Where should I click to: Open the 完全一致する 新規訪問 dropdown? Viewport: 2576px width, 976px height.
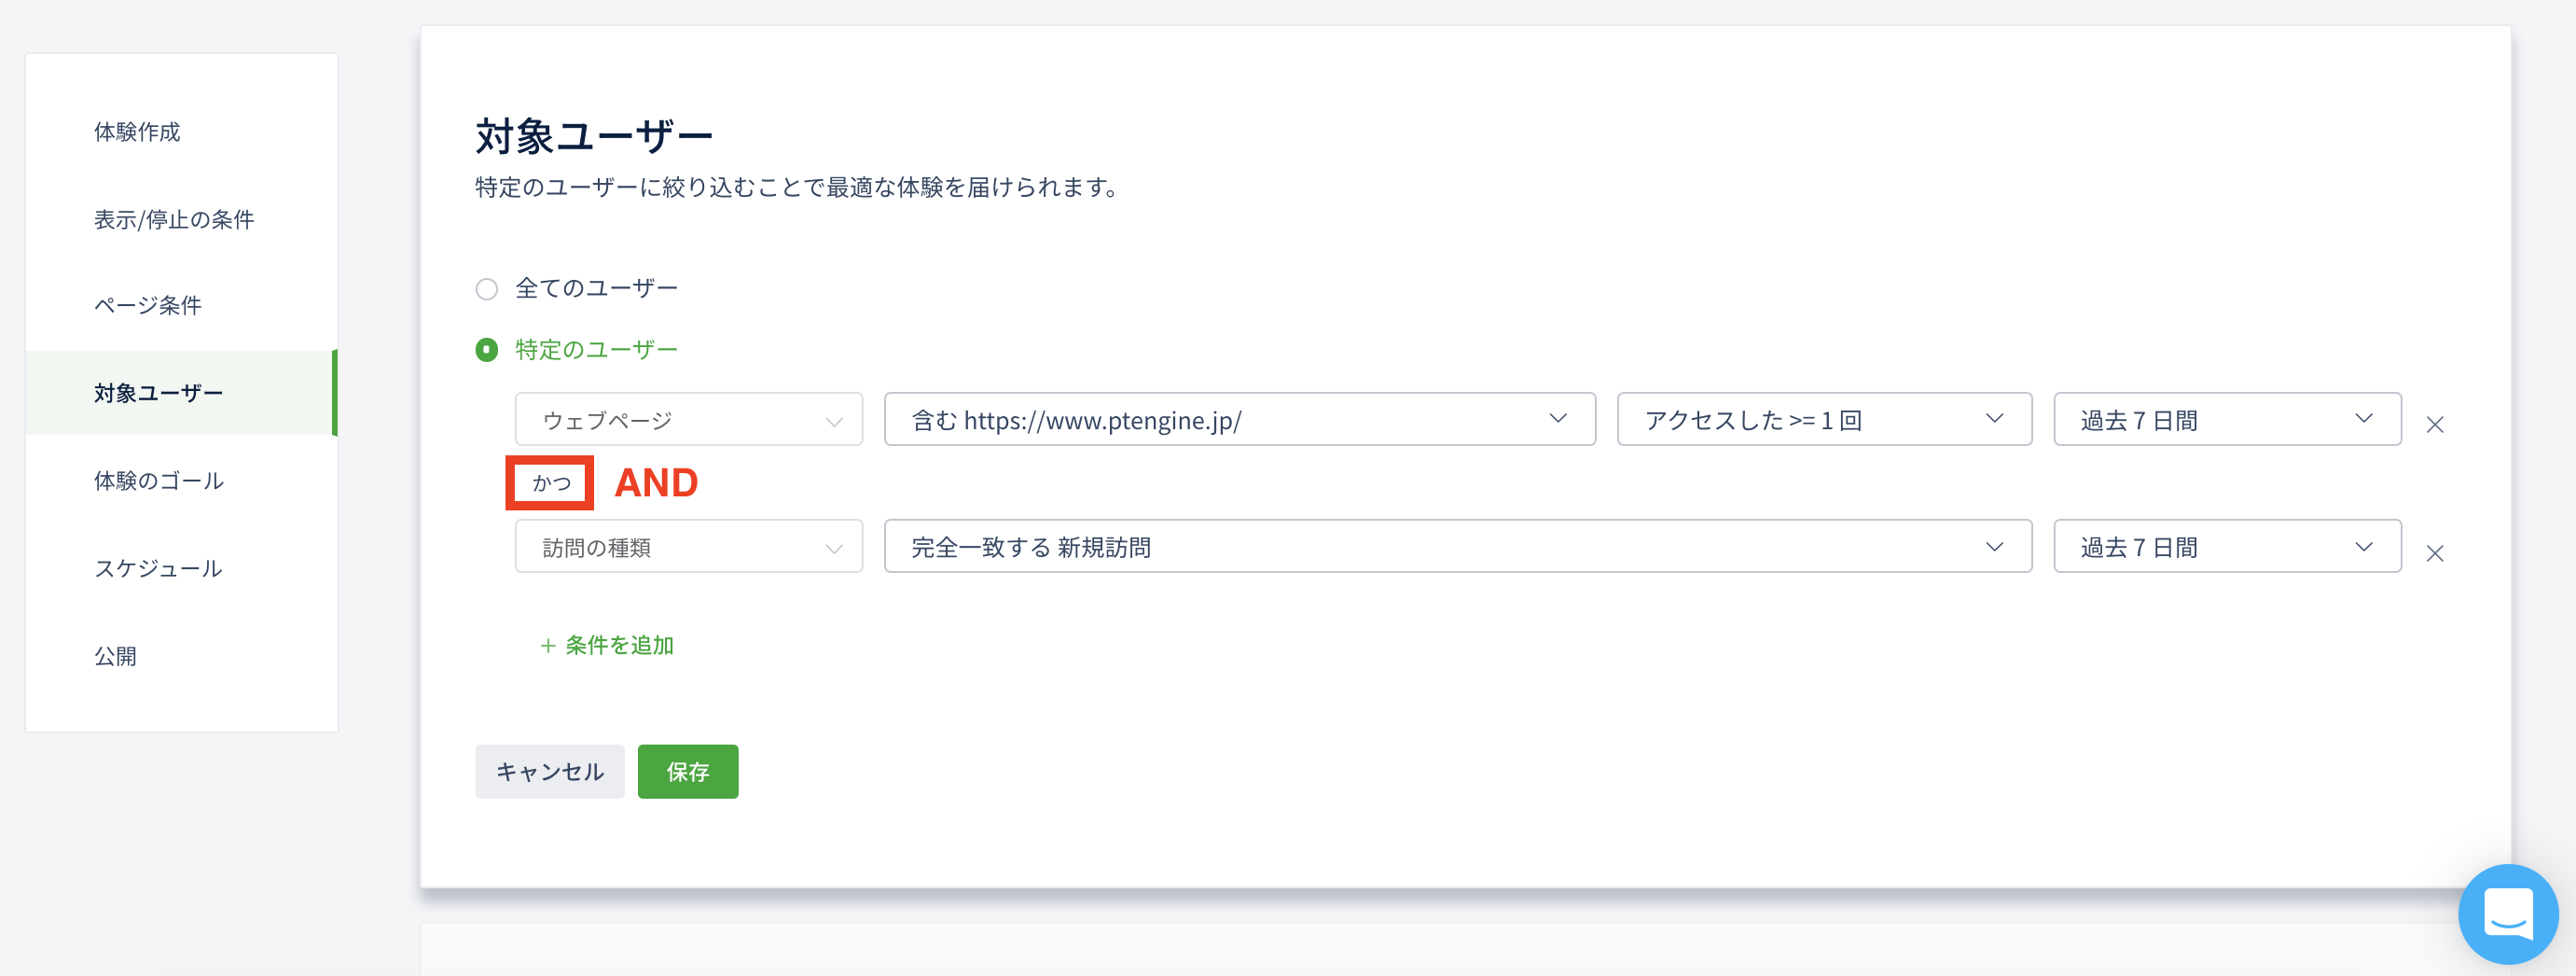tap(1458, 546)
